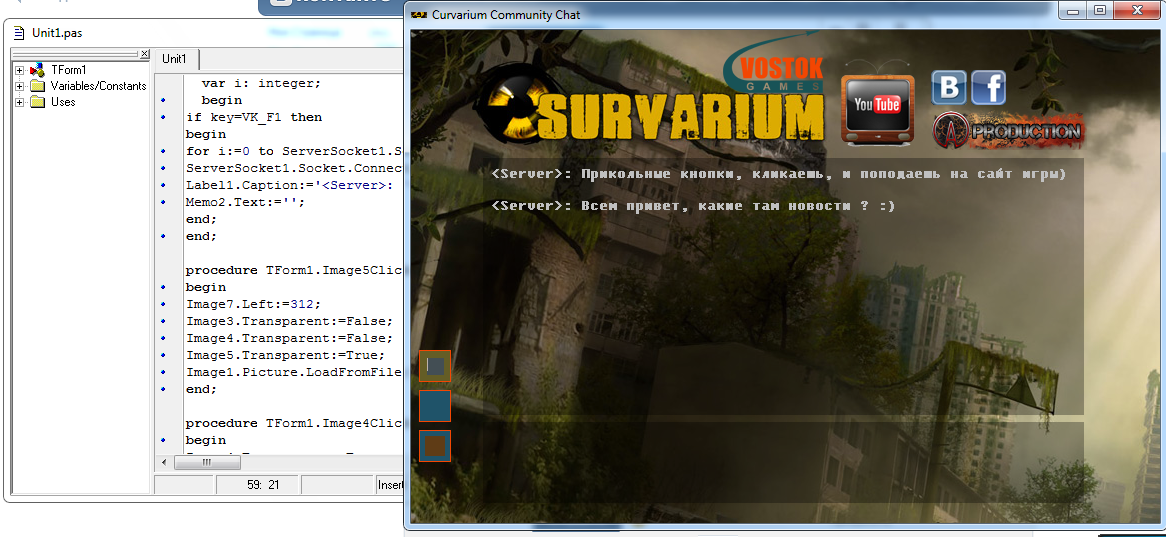The width and height of the screenshot is (1166, 537).
Task: Click the 'Label1.Caption' code line
Action: pyautogui.click(x=289, y=185)
